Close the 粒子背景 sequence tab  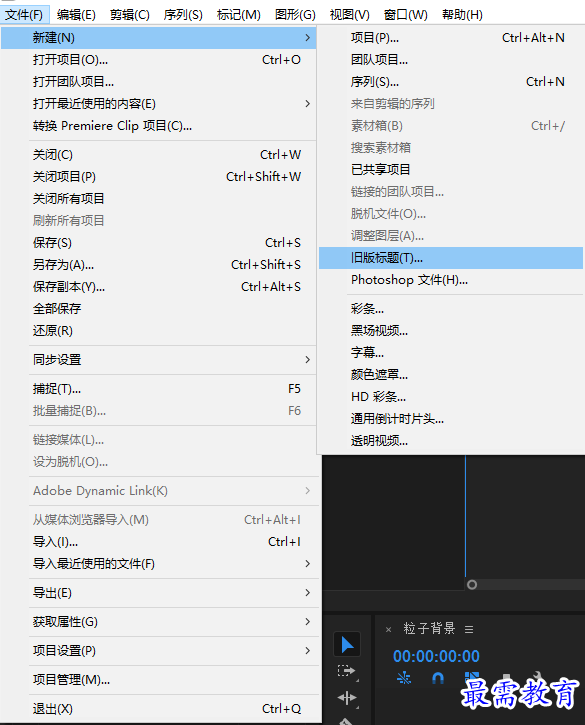[x=388, y=629]
